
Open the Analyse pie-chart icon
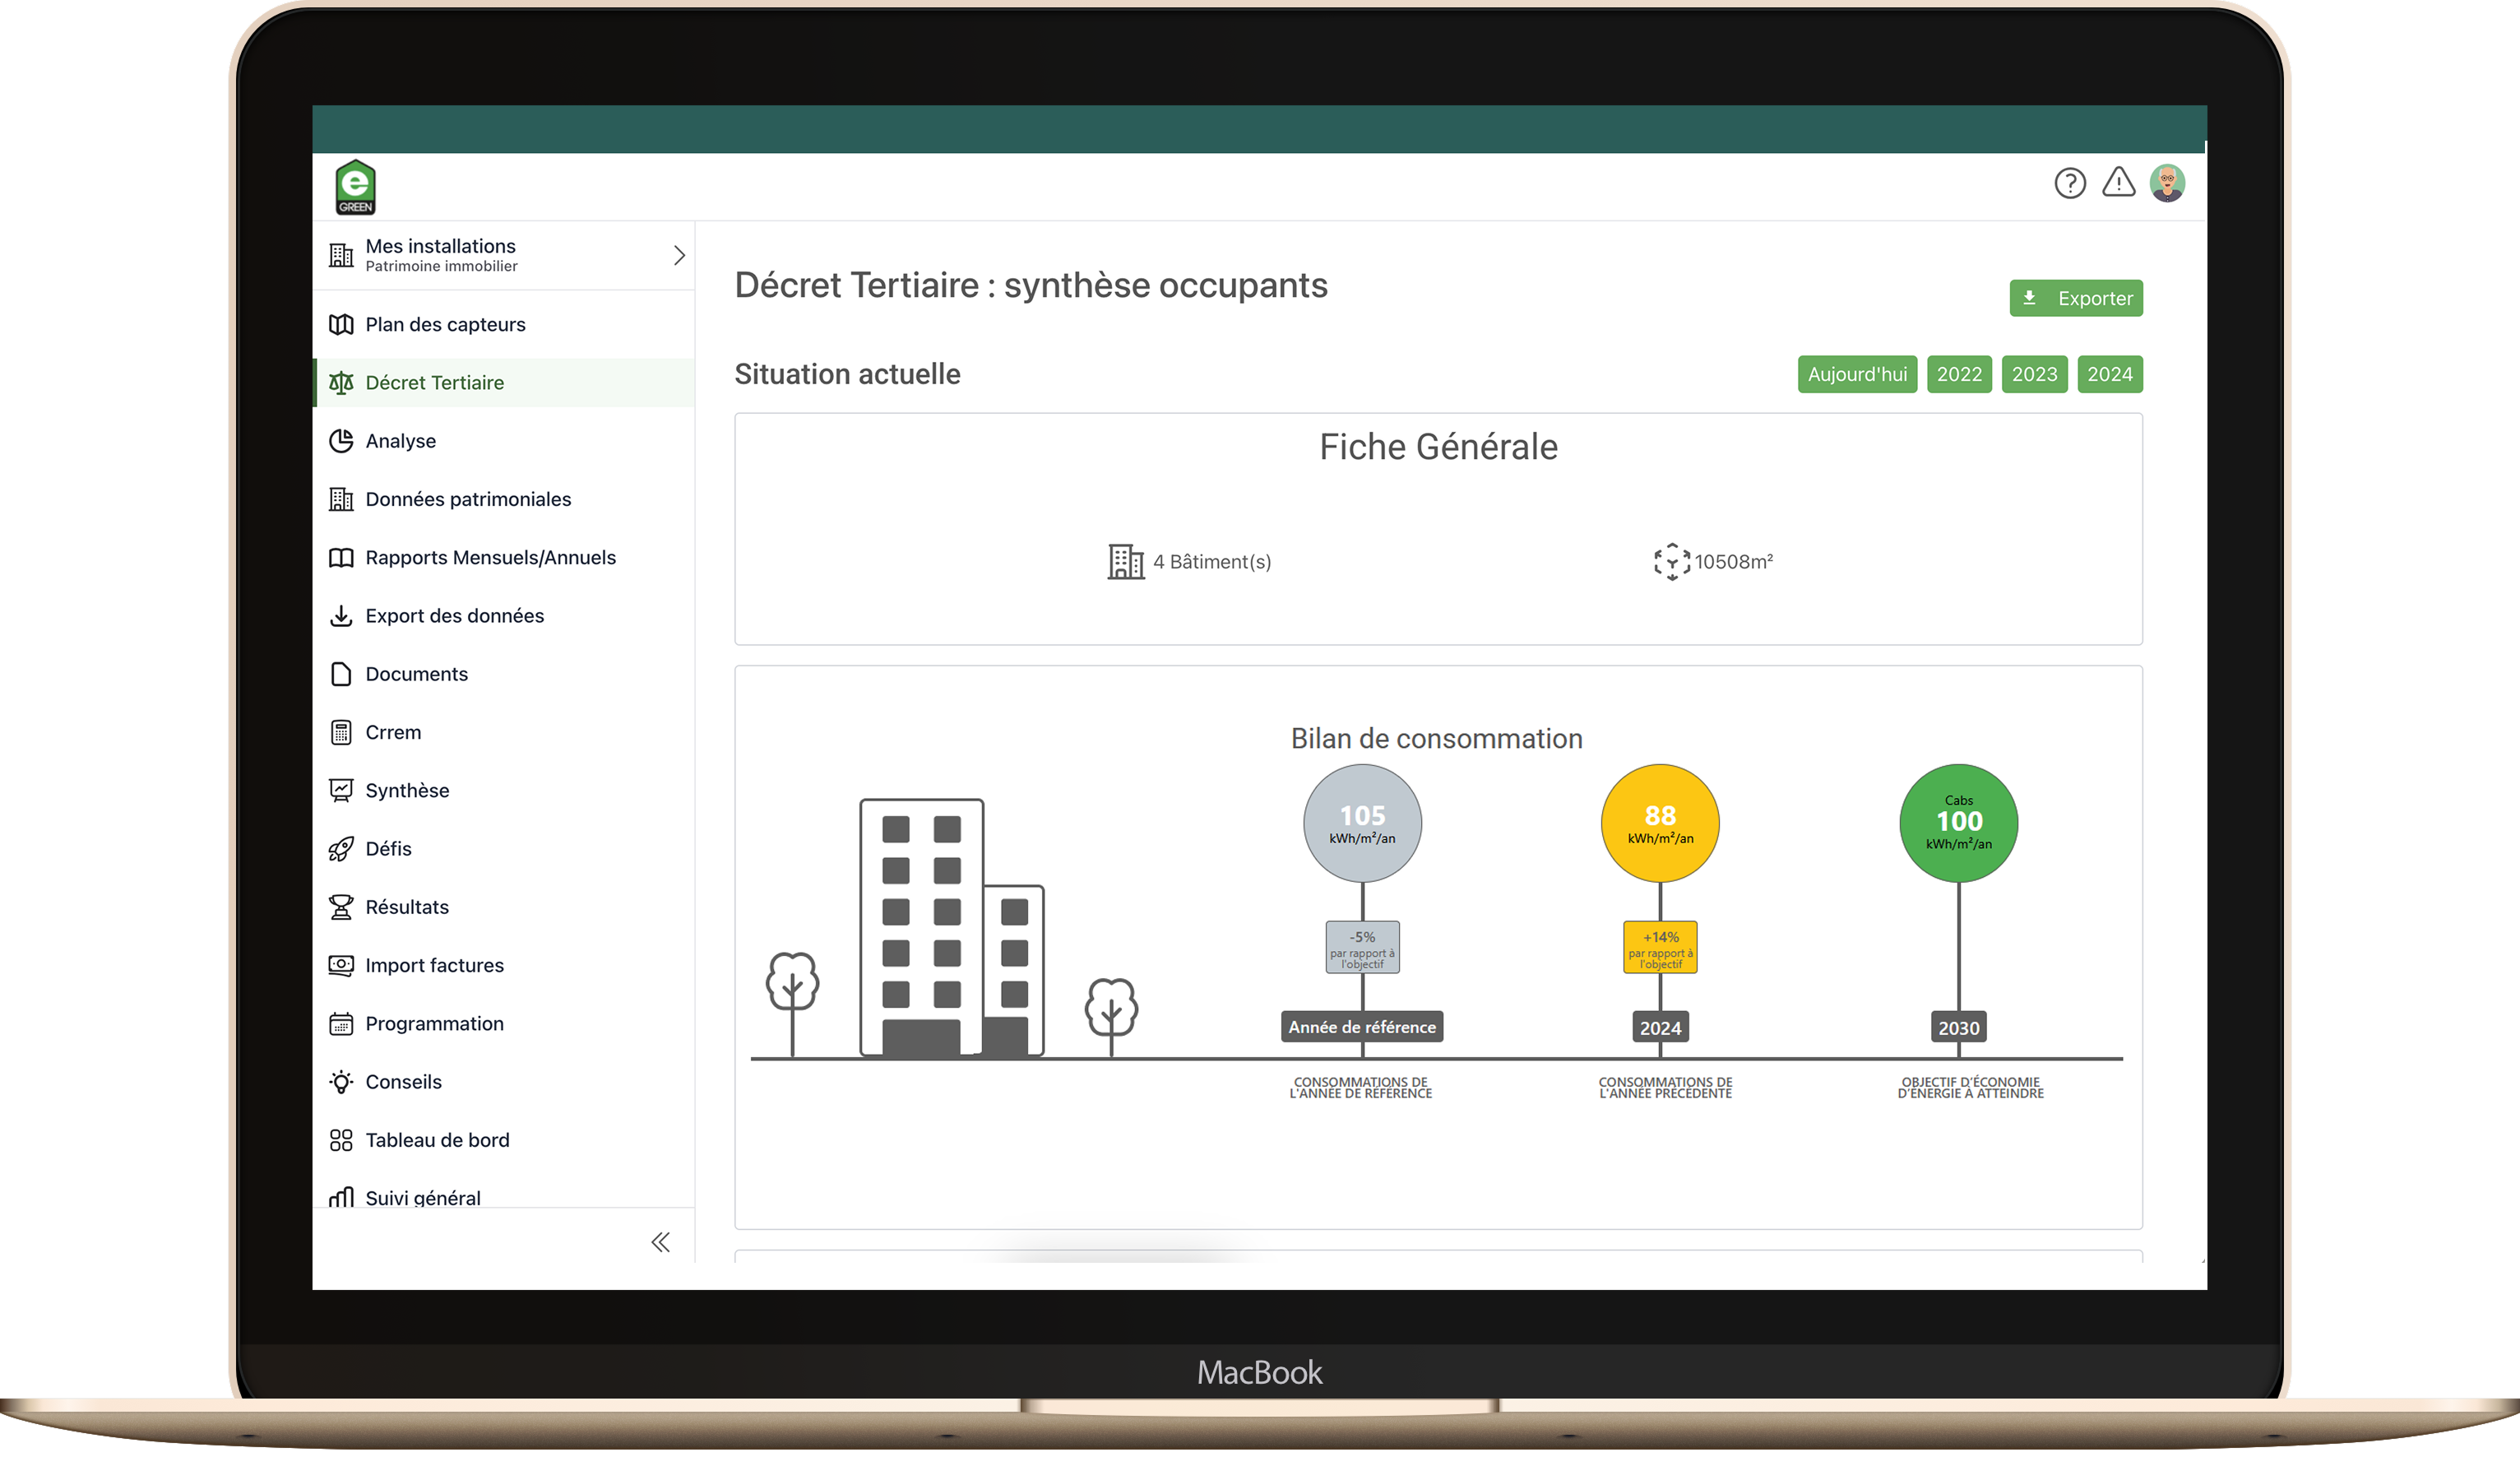(x=341, y=440)
